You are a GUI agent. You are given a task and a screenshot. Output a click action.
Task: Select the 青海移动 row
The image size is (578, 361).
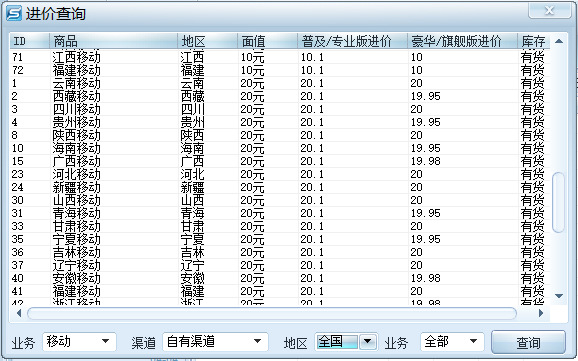280,213
